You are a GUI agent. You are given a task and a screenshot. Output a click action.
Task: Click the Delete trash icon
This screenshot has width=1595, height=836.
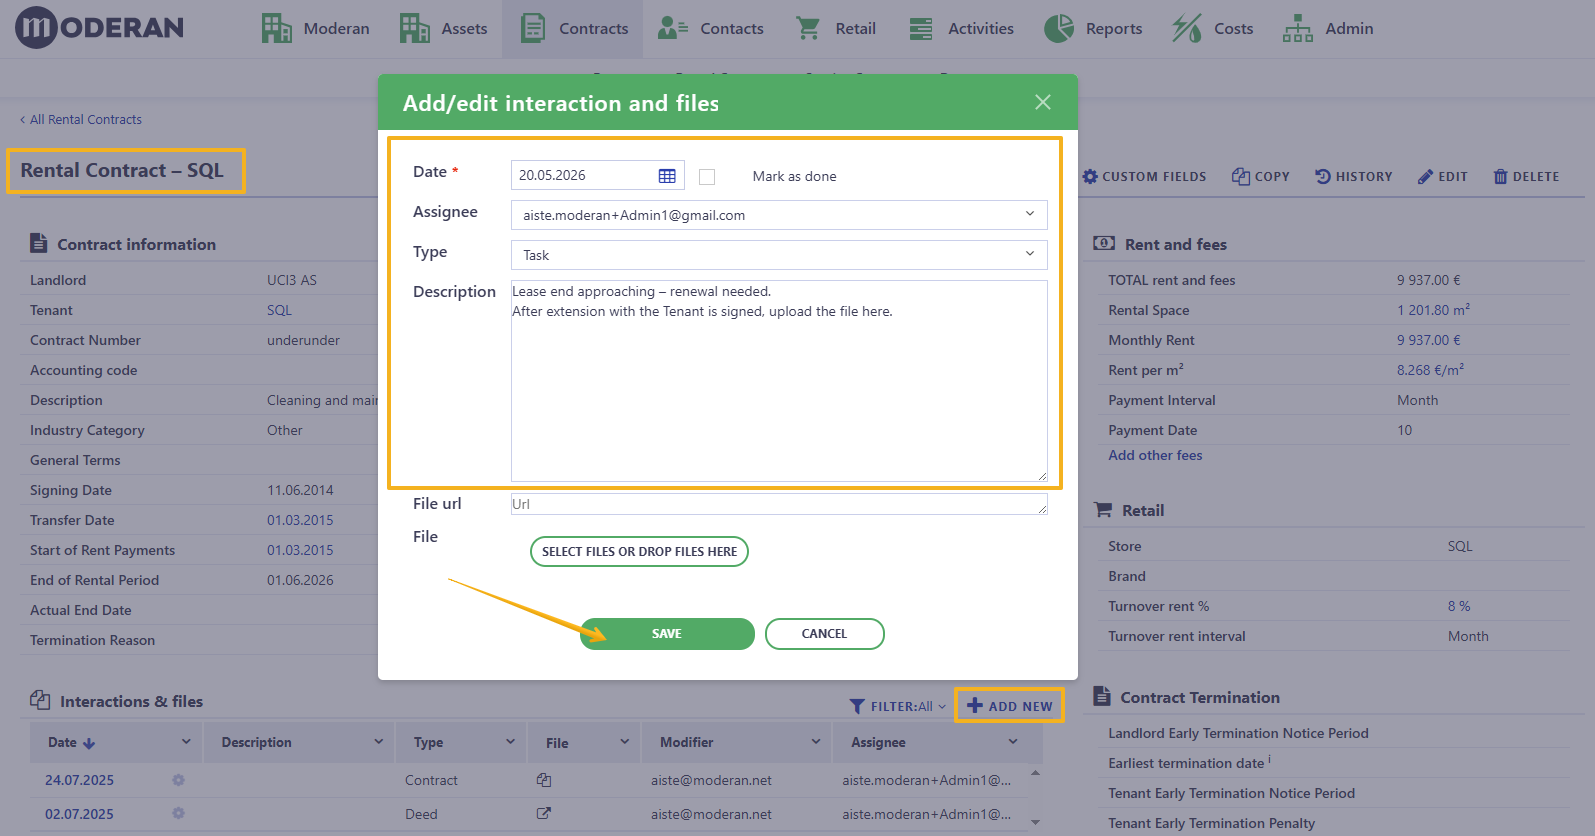pyautogui.click(x=1500, y=176)
